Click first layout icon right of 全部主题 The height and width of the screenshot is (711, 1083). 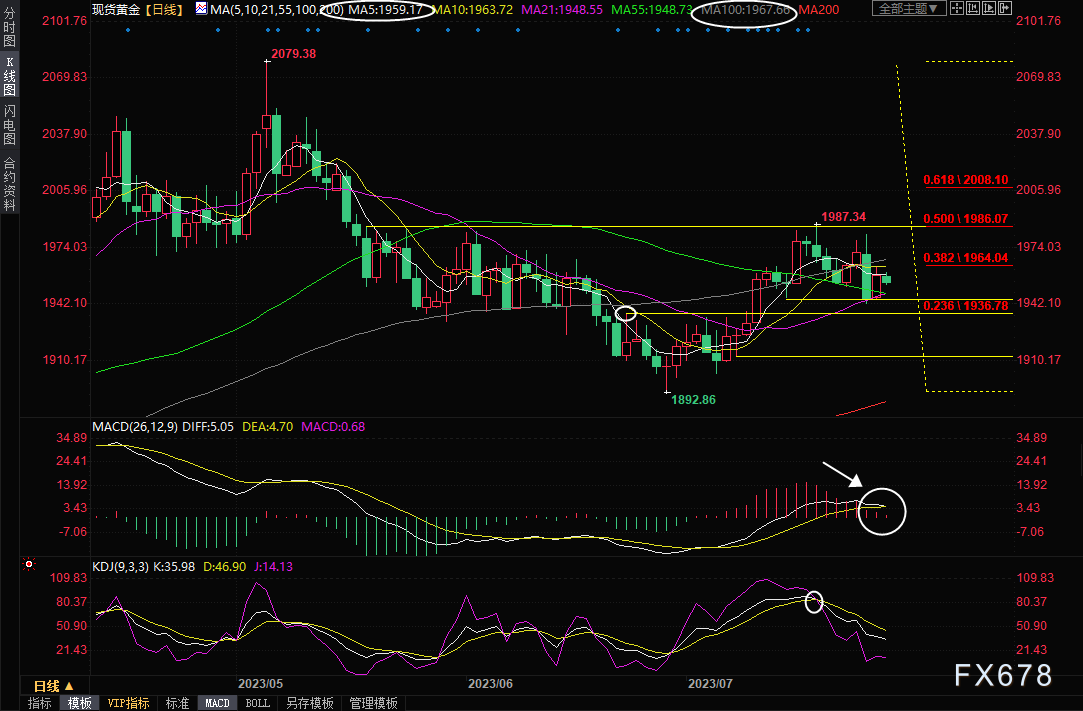click(958, 9)
